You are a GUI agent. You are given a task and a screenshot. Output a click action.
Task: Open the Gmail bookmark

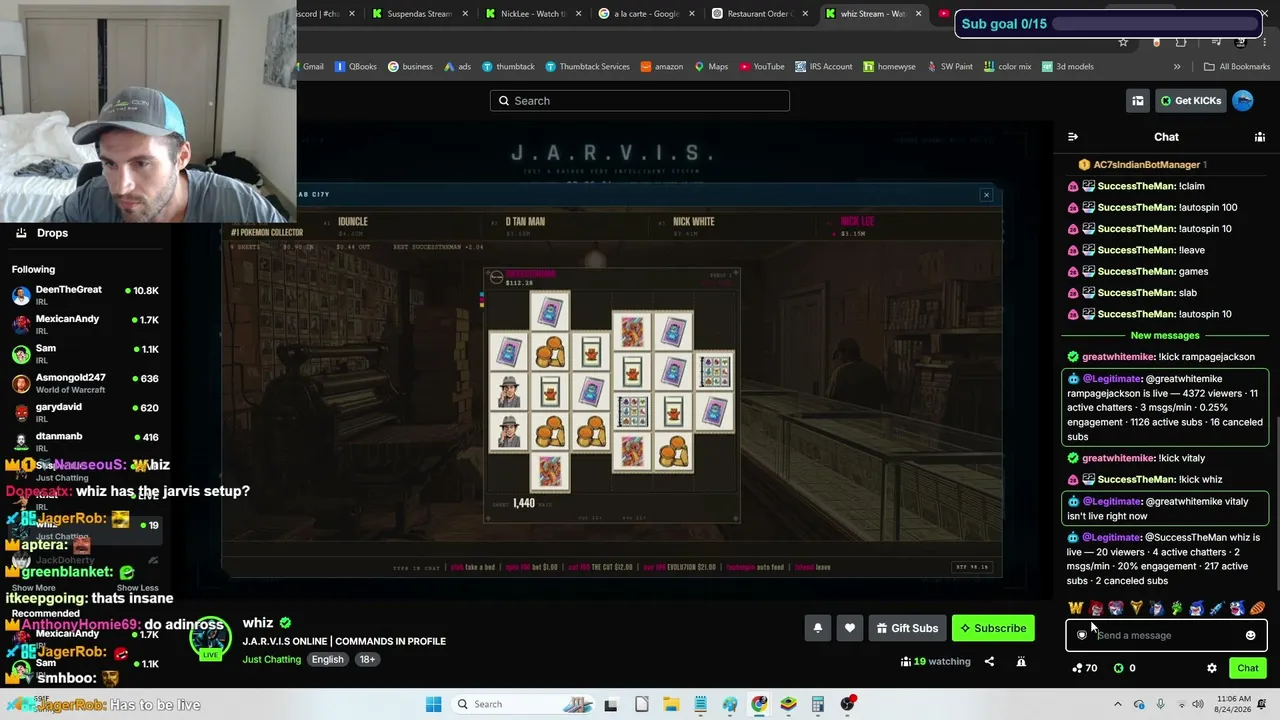(313, 67)
